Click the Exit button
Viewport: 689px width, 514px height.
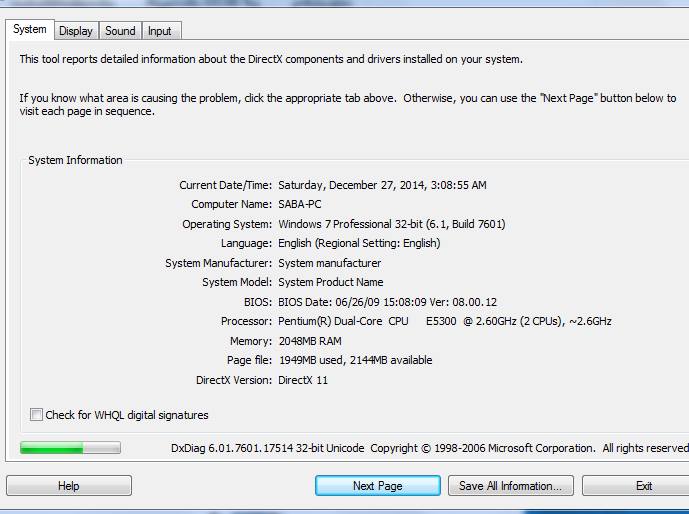pos(636,485)
